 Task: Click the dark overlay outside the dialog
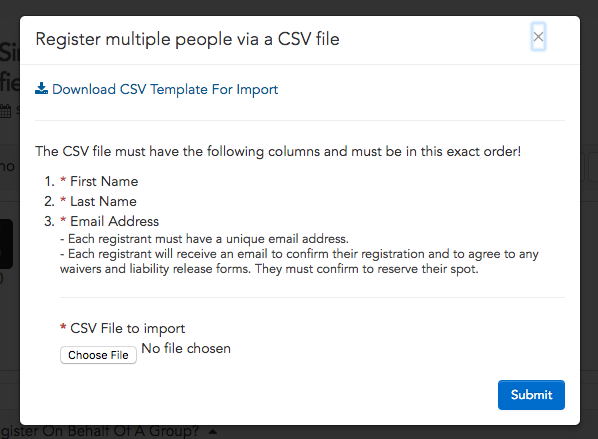pos(299,7)
